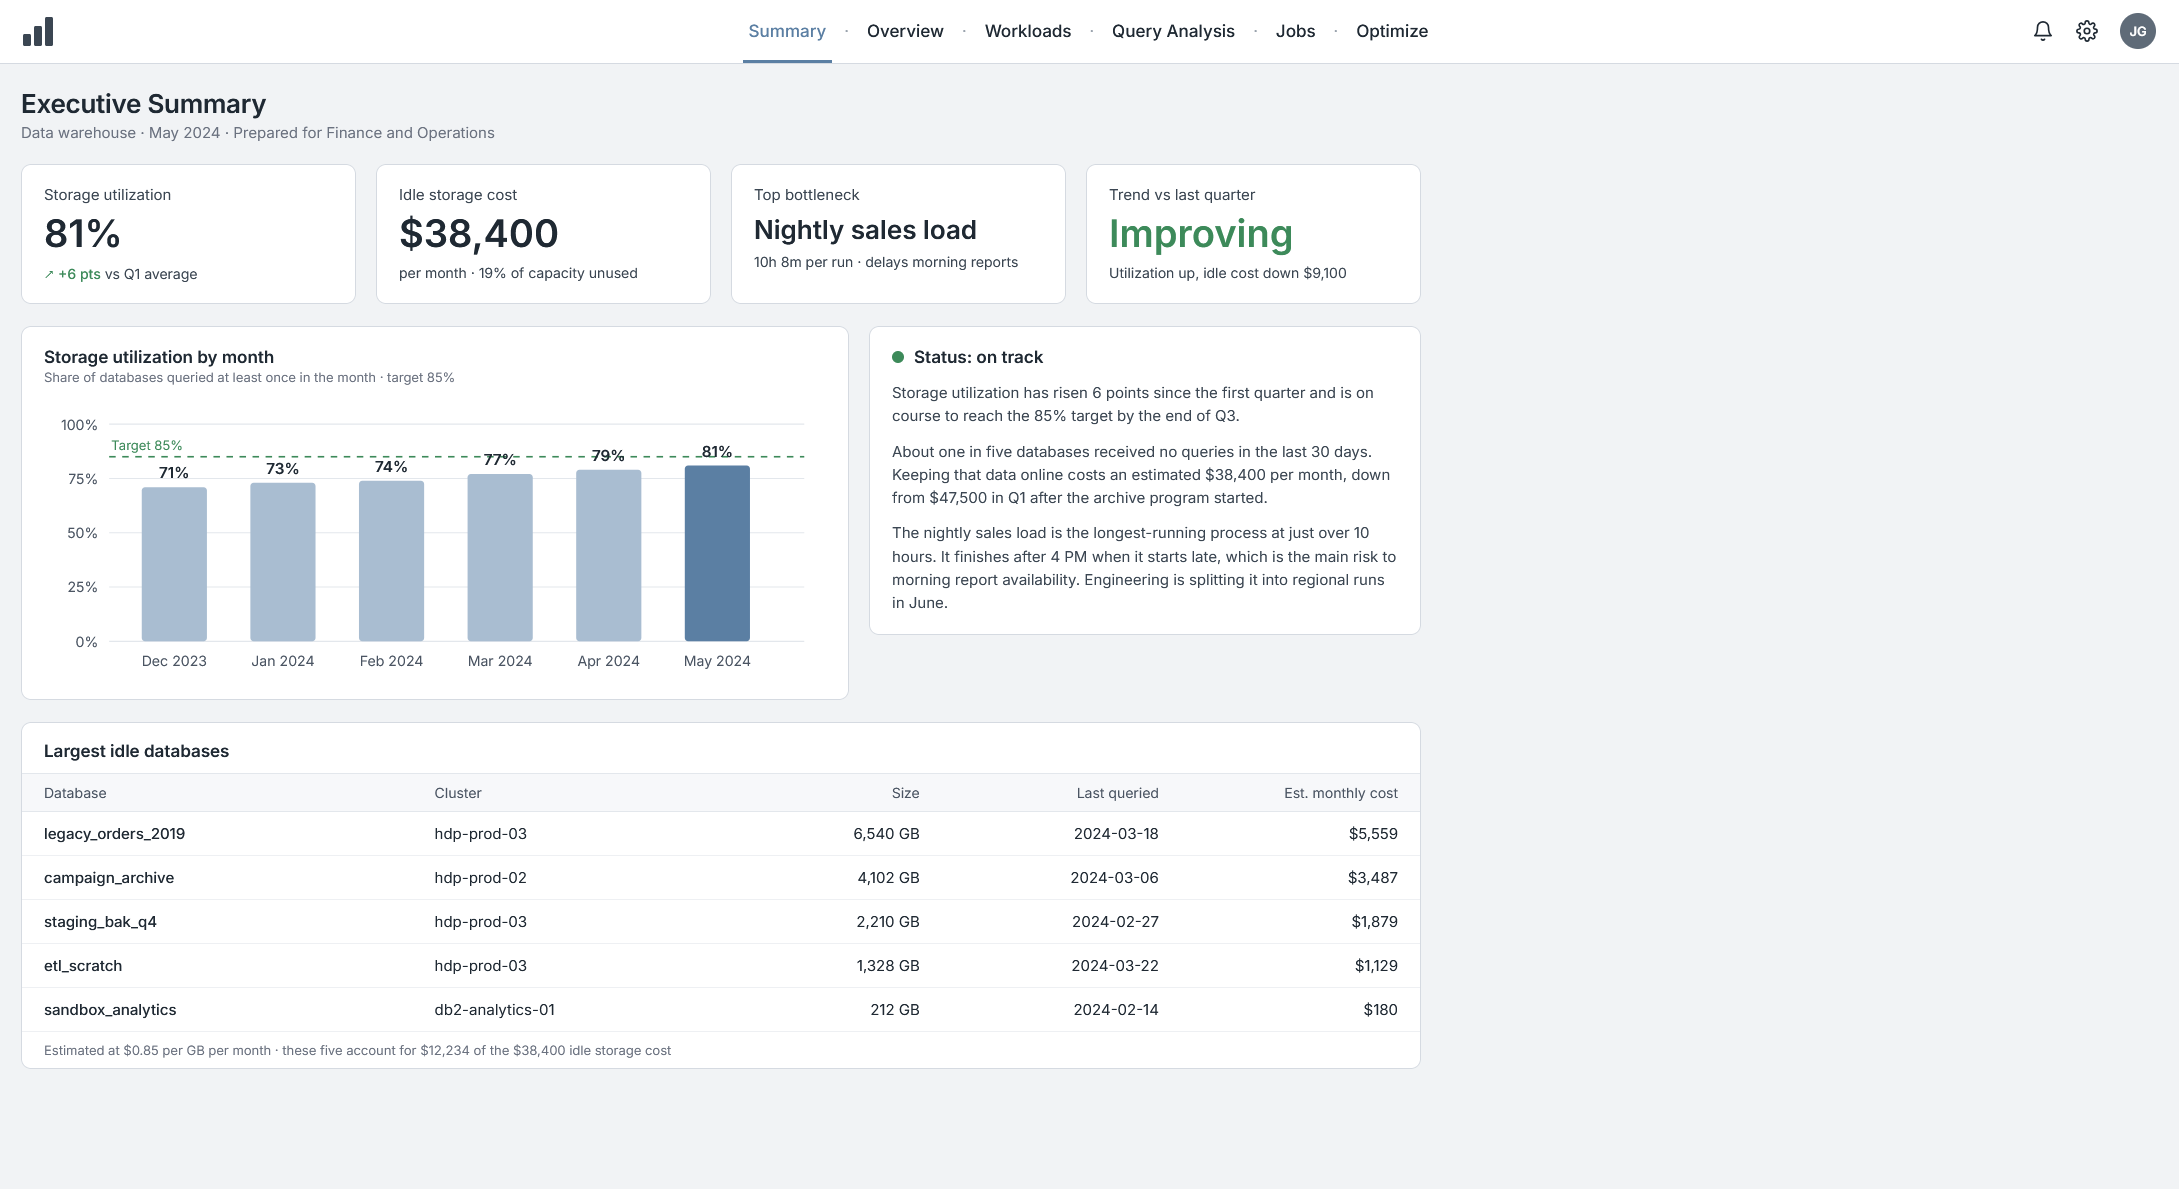
Task: Open the notifications bell icon
Action: click(x=2042, y=31)
